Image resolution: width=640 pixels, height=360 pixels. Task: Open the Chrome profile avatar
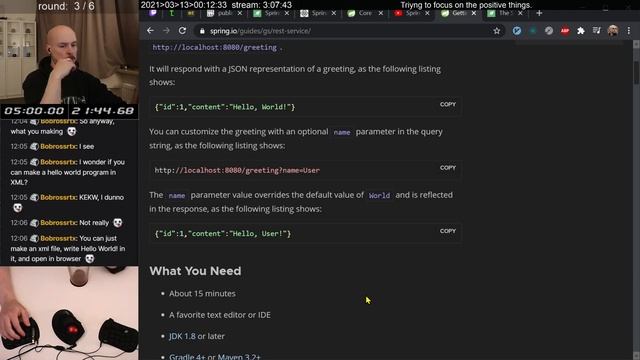coord(613,31)
